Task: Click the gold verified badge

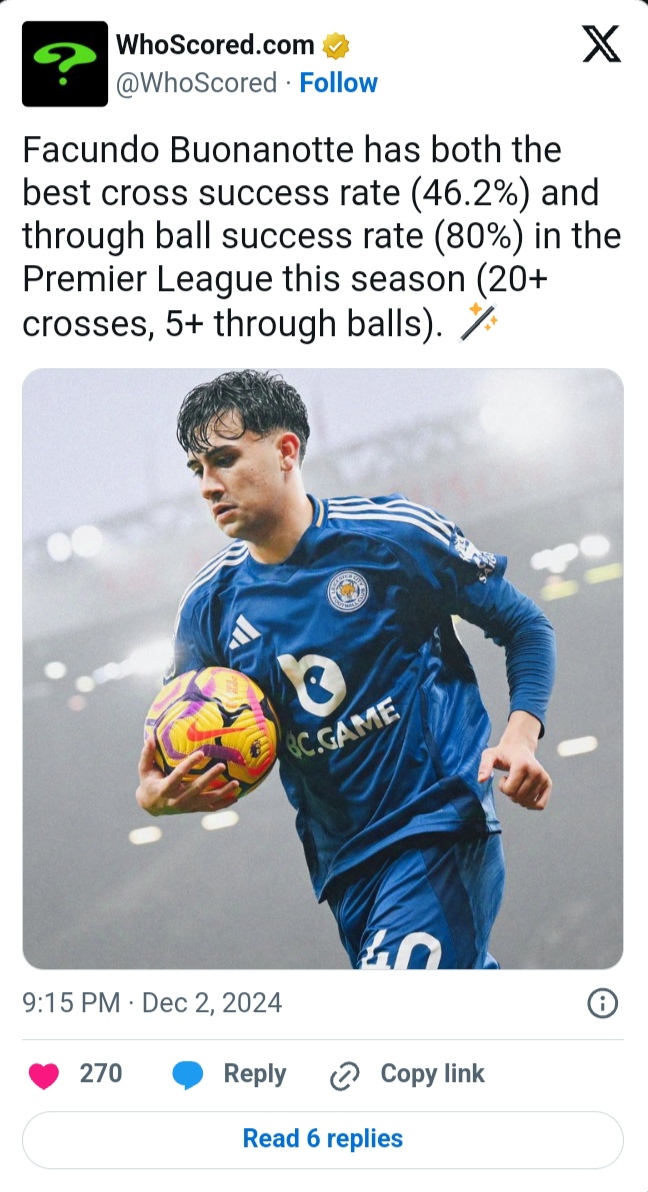Action: pyautogui.click(x=335, y=46)
